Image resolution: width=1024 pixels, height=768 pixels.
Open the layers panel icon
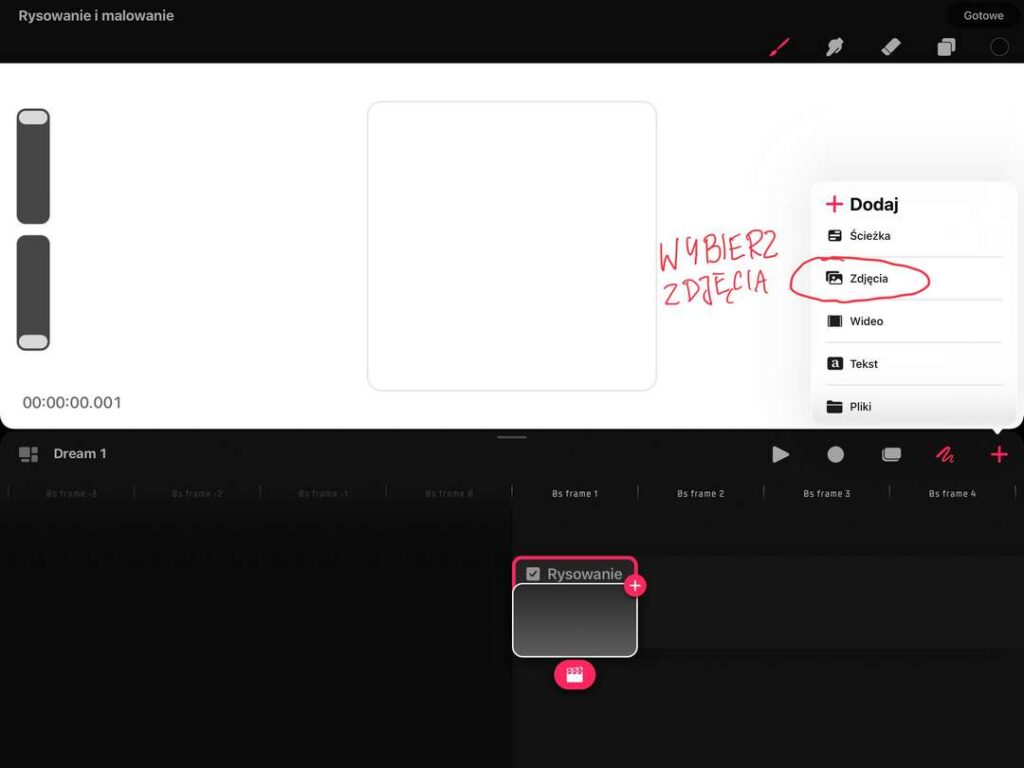[946, 47]
